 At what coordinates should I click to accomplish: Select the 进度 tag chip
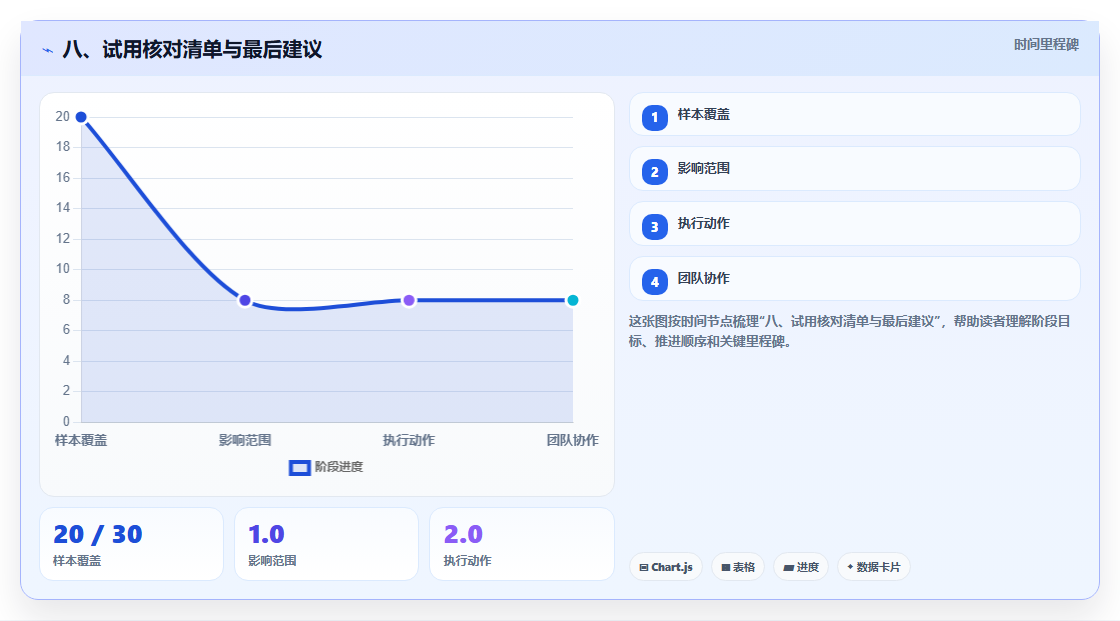pos(801,567)
